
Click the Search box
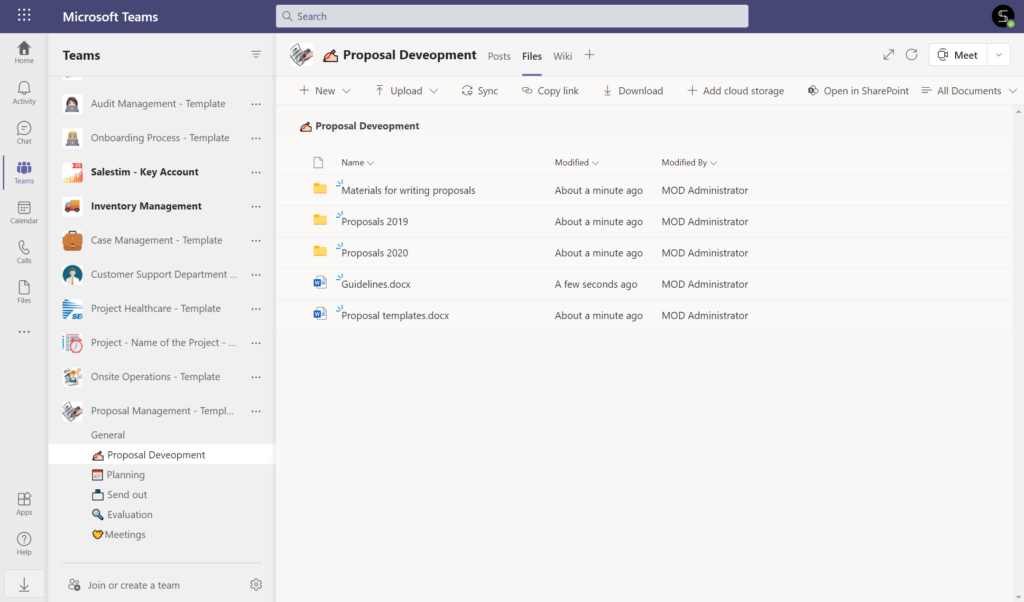coord(512,16)
